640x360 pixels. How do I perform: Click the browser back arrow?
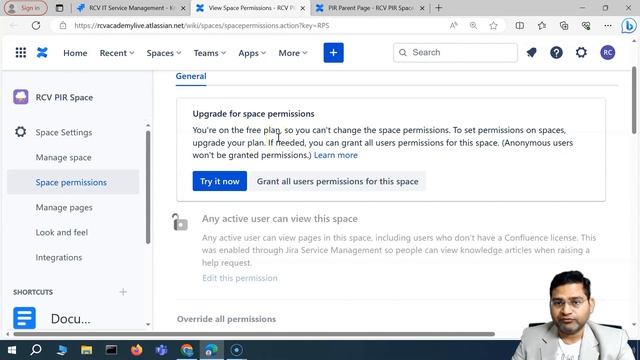point(13,25)
